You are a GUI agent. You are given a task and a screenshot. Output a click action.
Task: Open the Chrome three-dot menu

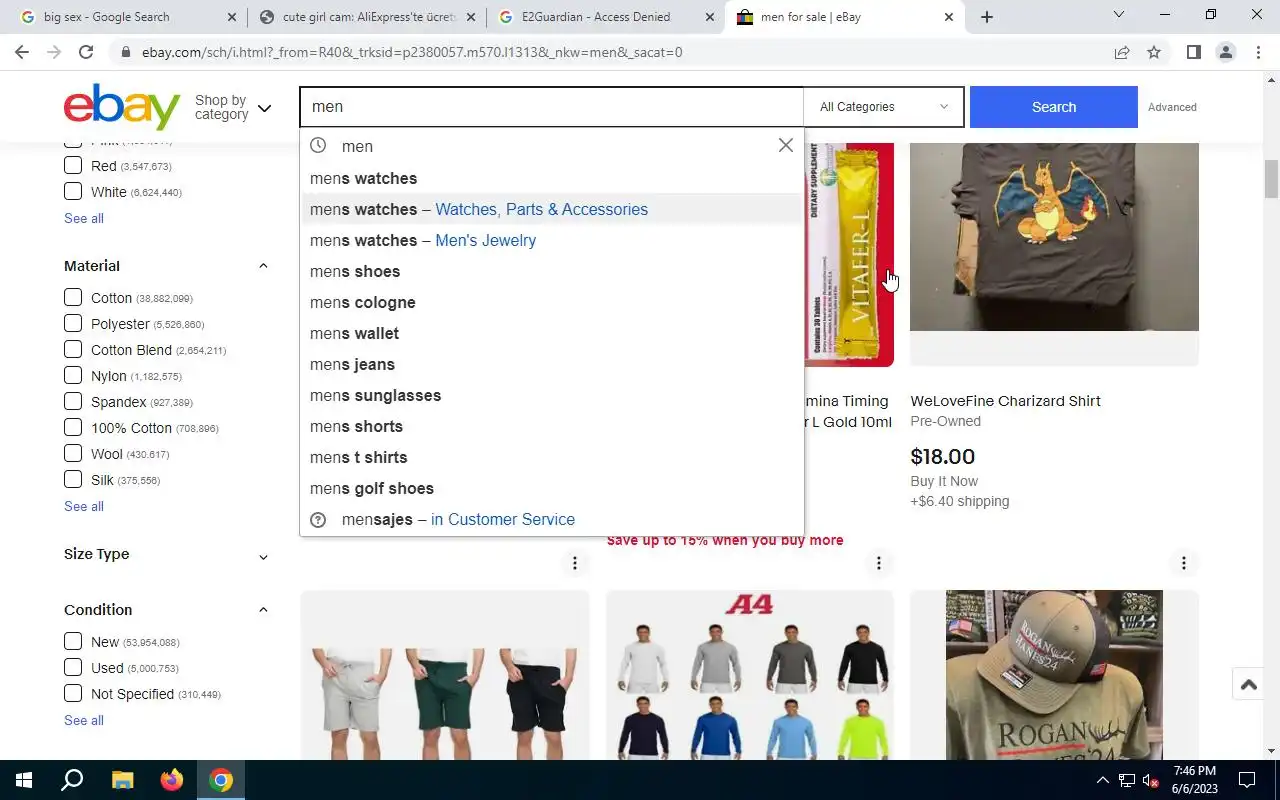1257,52
